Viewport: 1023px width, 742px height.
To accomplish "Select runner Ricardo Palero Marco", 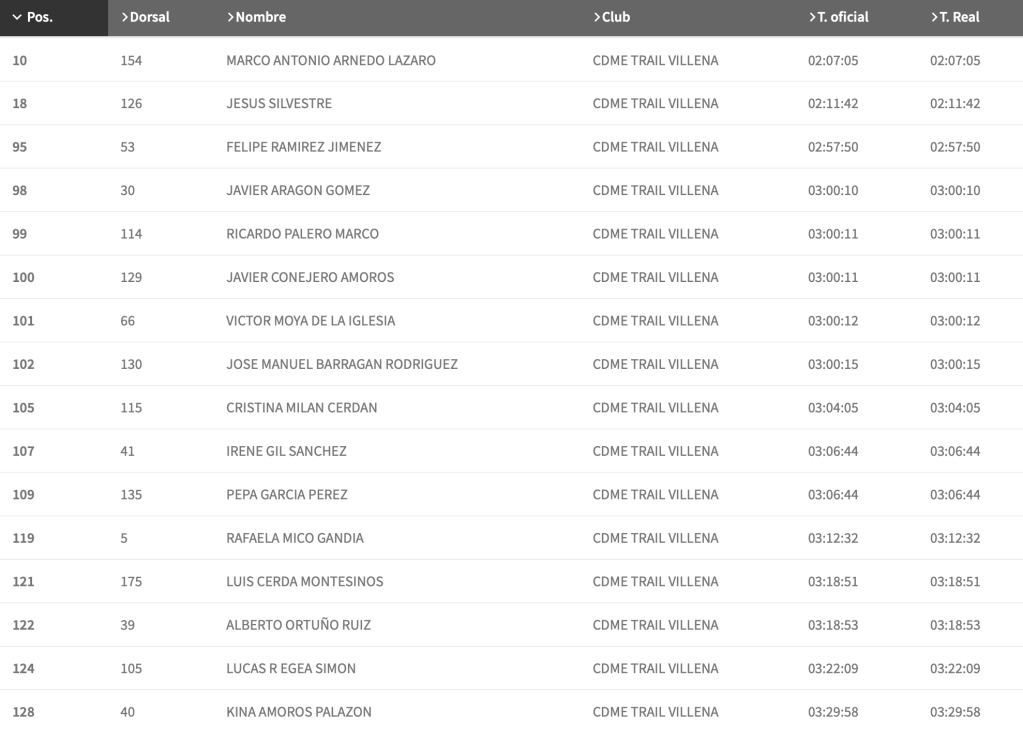I will tap(302, 234).
